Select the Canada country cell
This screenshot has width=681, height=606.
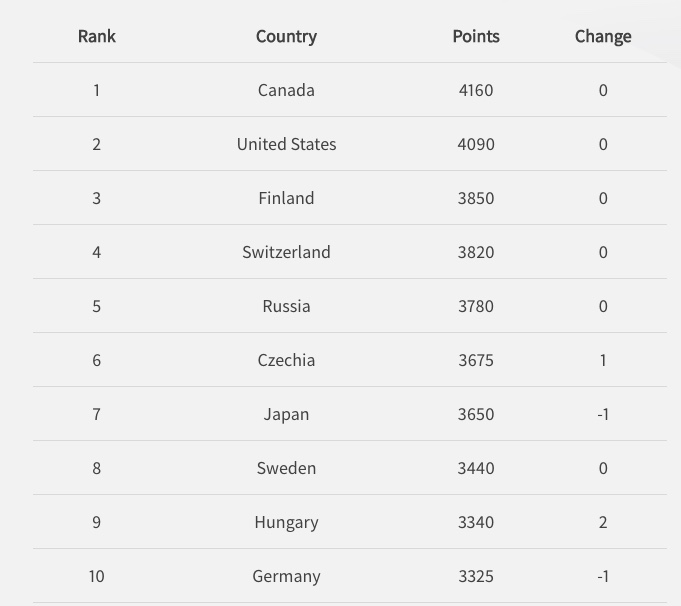[x=286, y=90]
